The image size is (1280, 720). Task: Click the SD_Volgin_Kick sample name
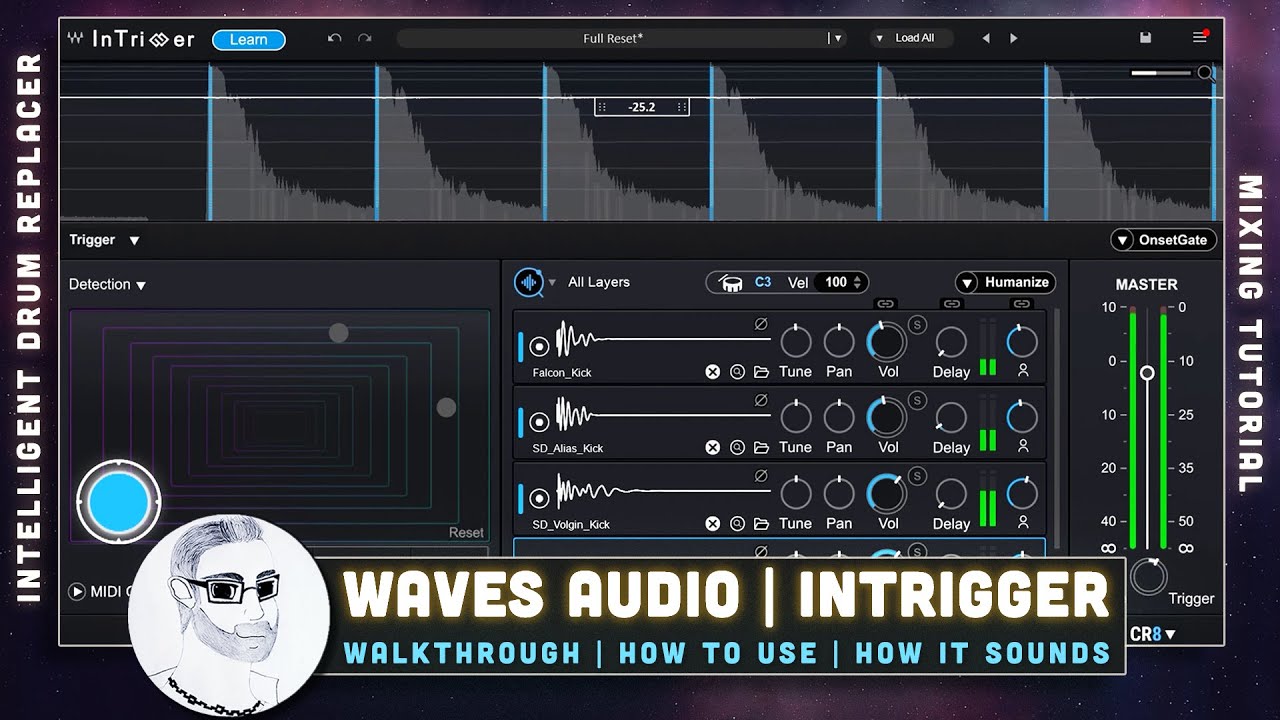[x=571, y=525]
